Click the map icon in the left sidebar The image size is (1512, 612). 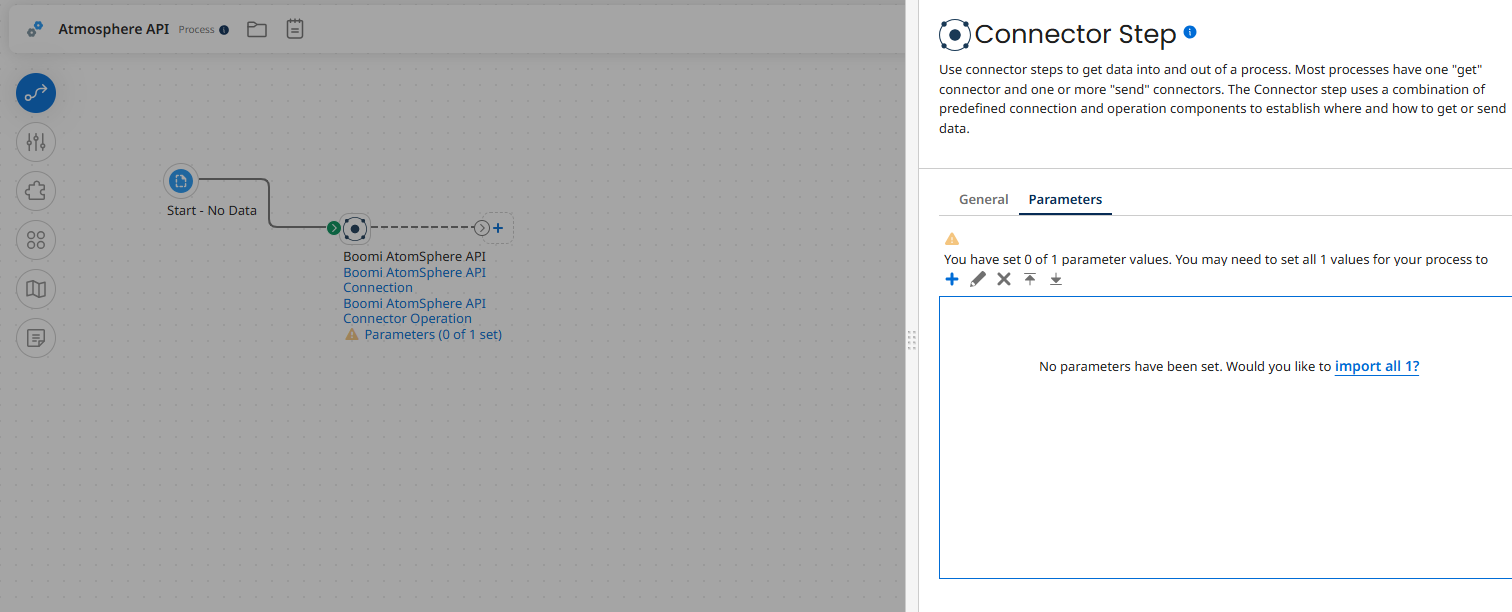[x=35, y=289]
